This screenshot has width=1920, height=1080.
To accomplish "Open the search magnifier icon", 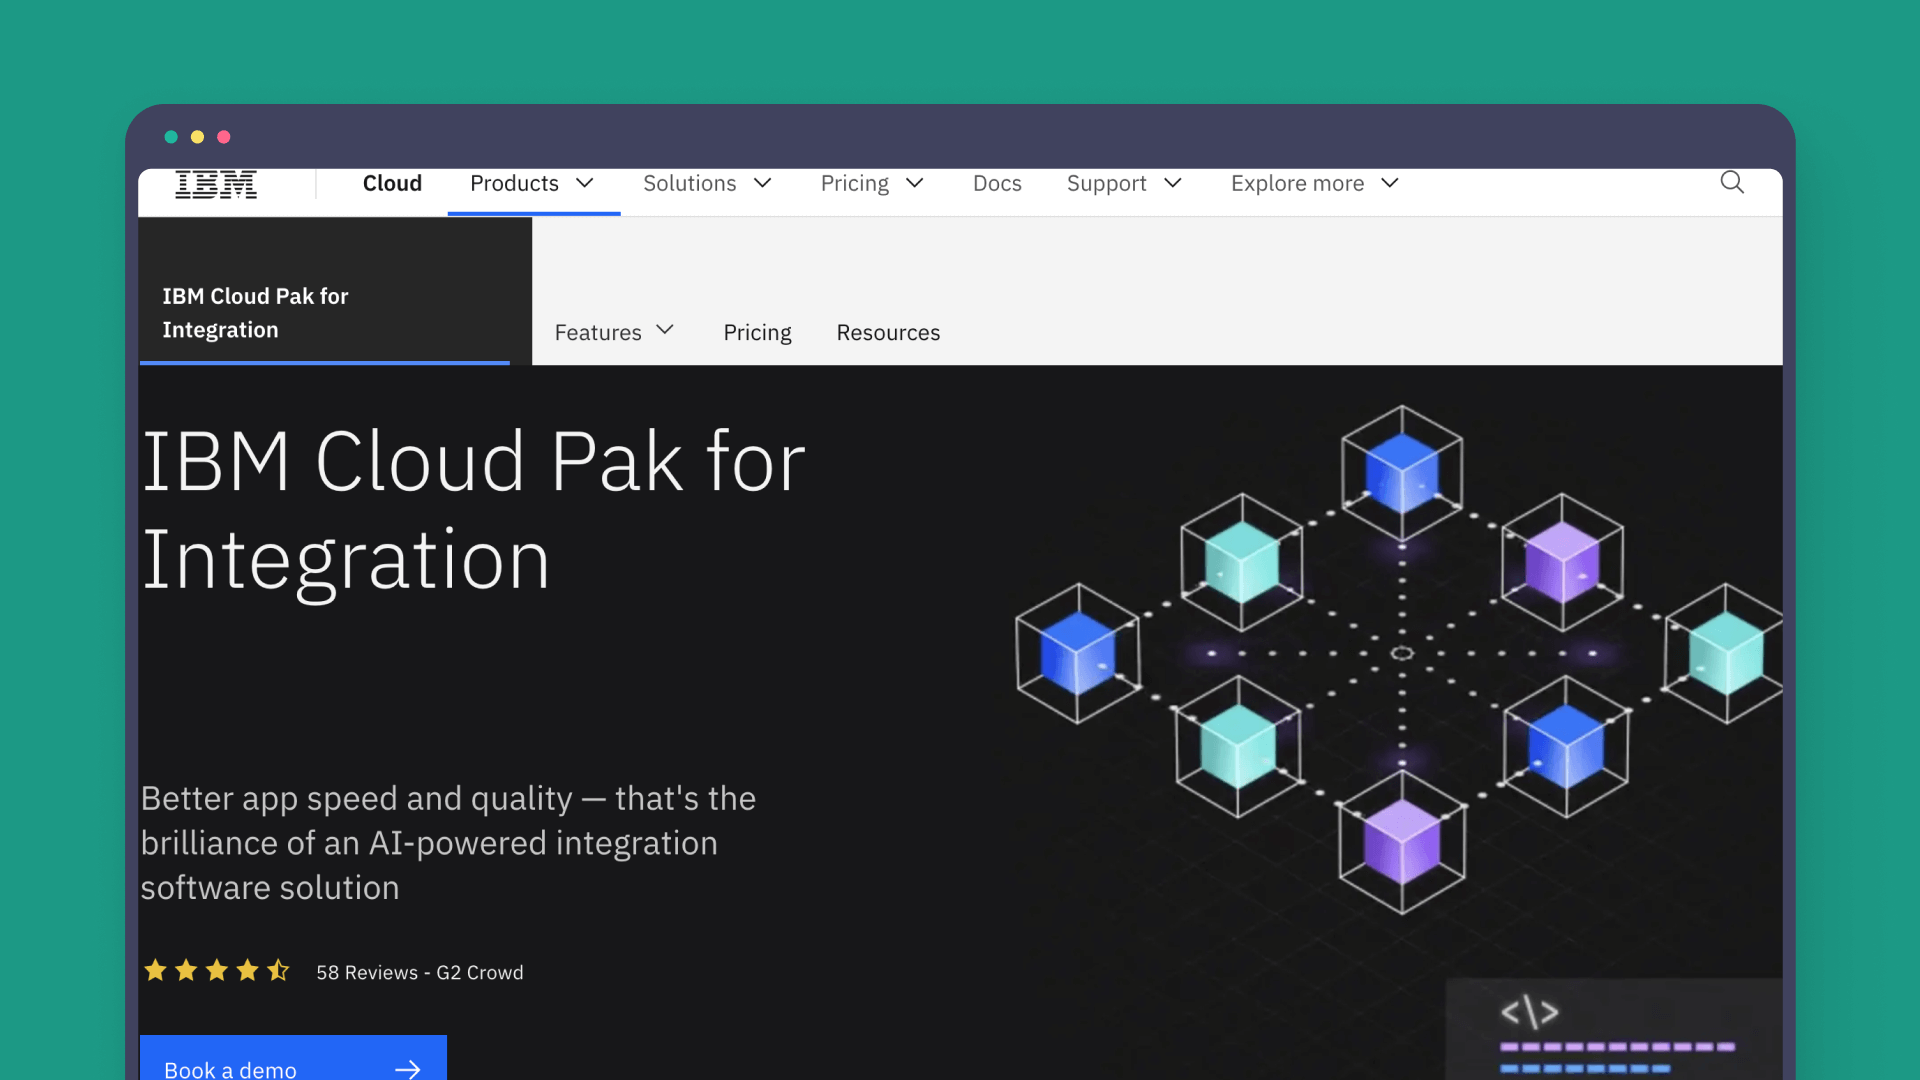I will (1732, 182).
